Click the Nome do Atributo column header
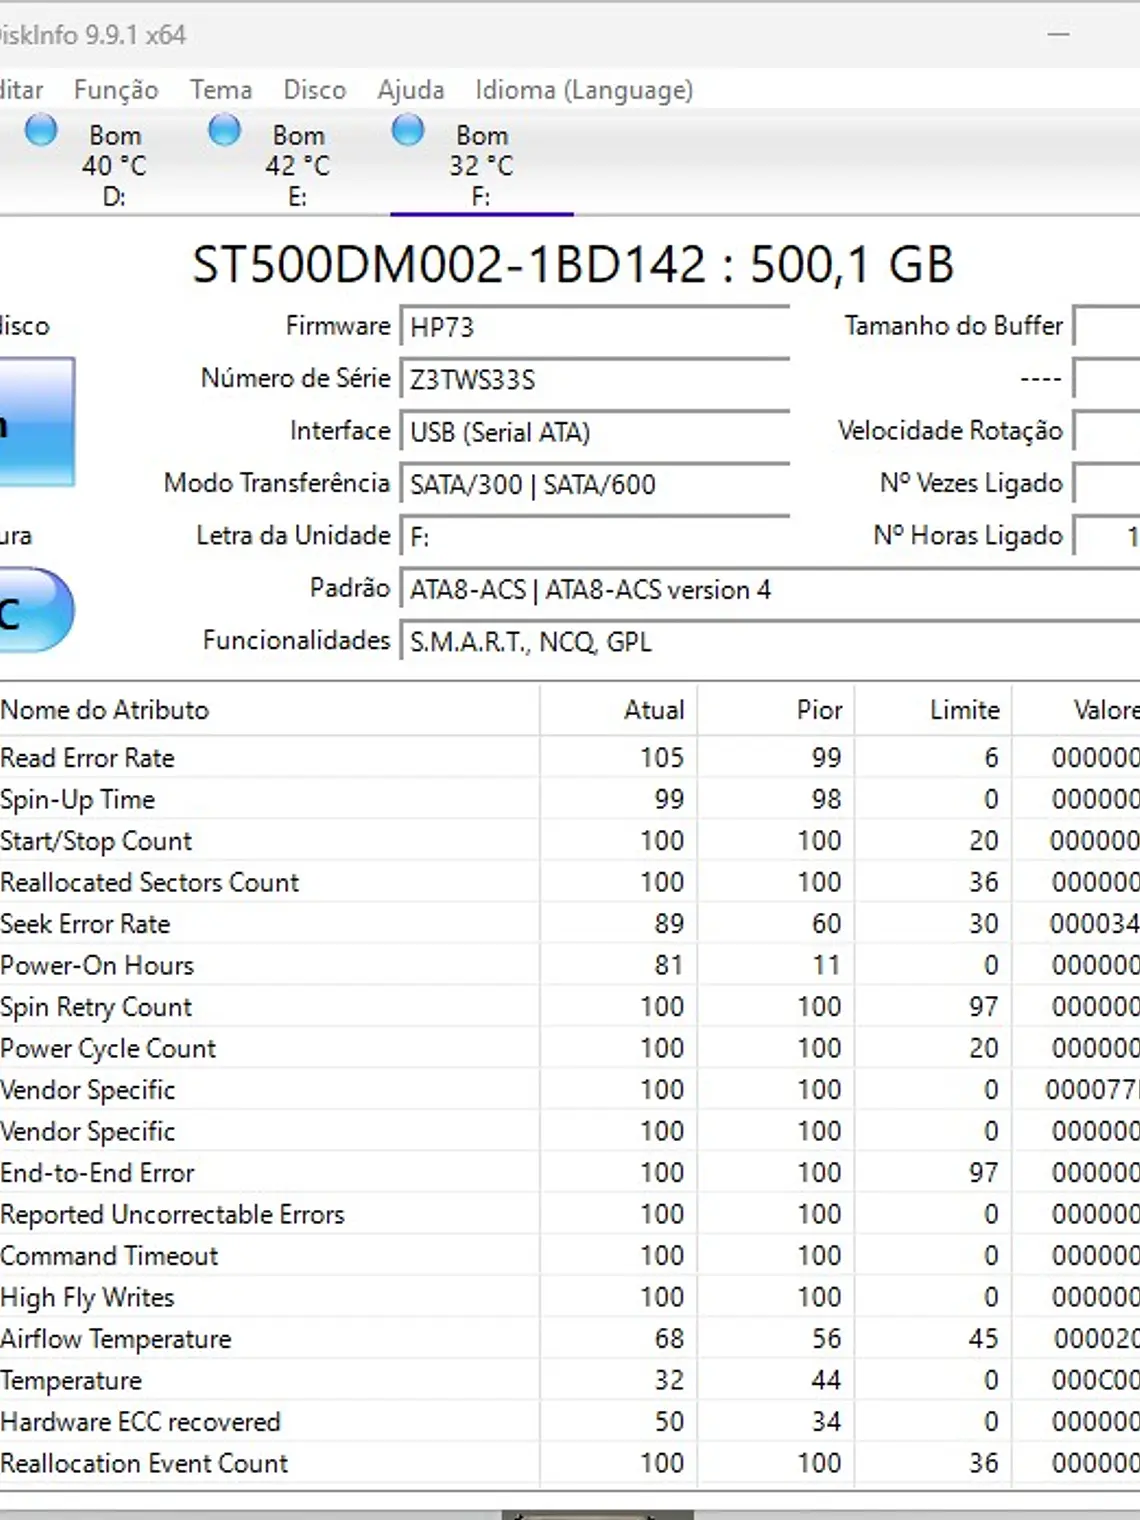Viewport: 1140px width, 1520px height. (269, 710)
